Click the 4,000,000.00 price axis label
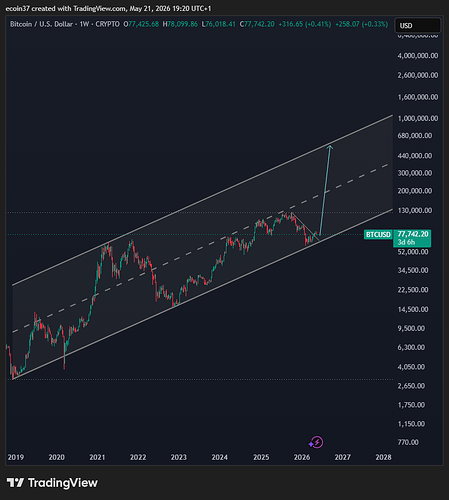 click(x=418, y=56)
